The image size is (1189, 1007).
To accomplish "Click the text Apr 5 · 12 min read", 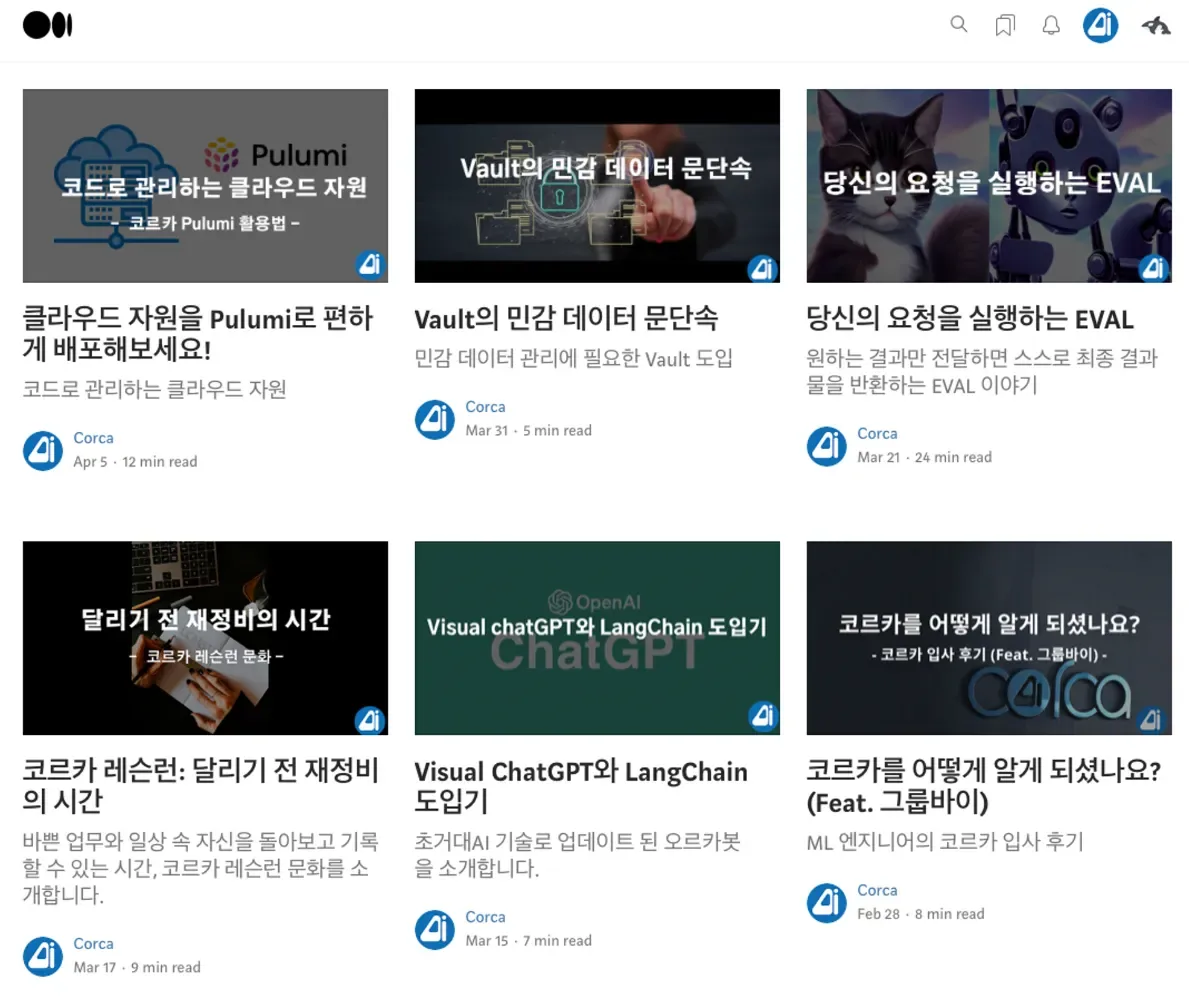I will (136, 462).
